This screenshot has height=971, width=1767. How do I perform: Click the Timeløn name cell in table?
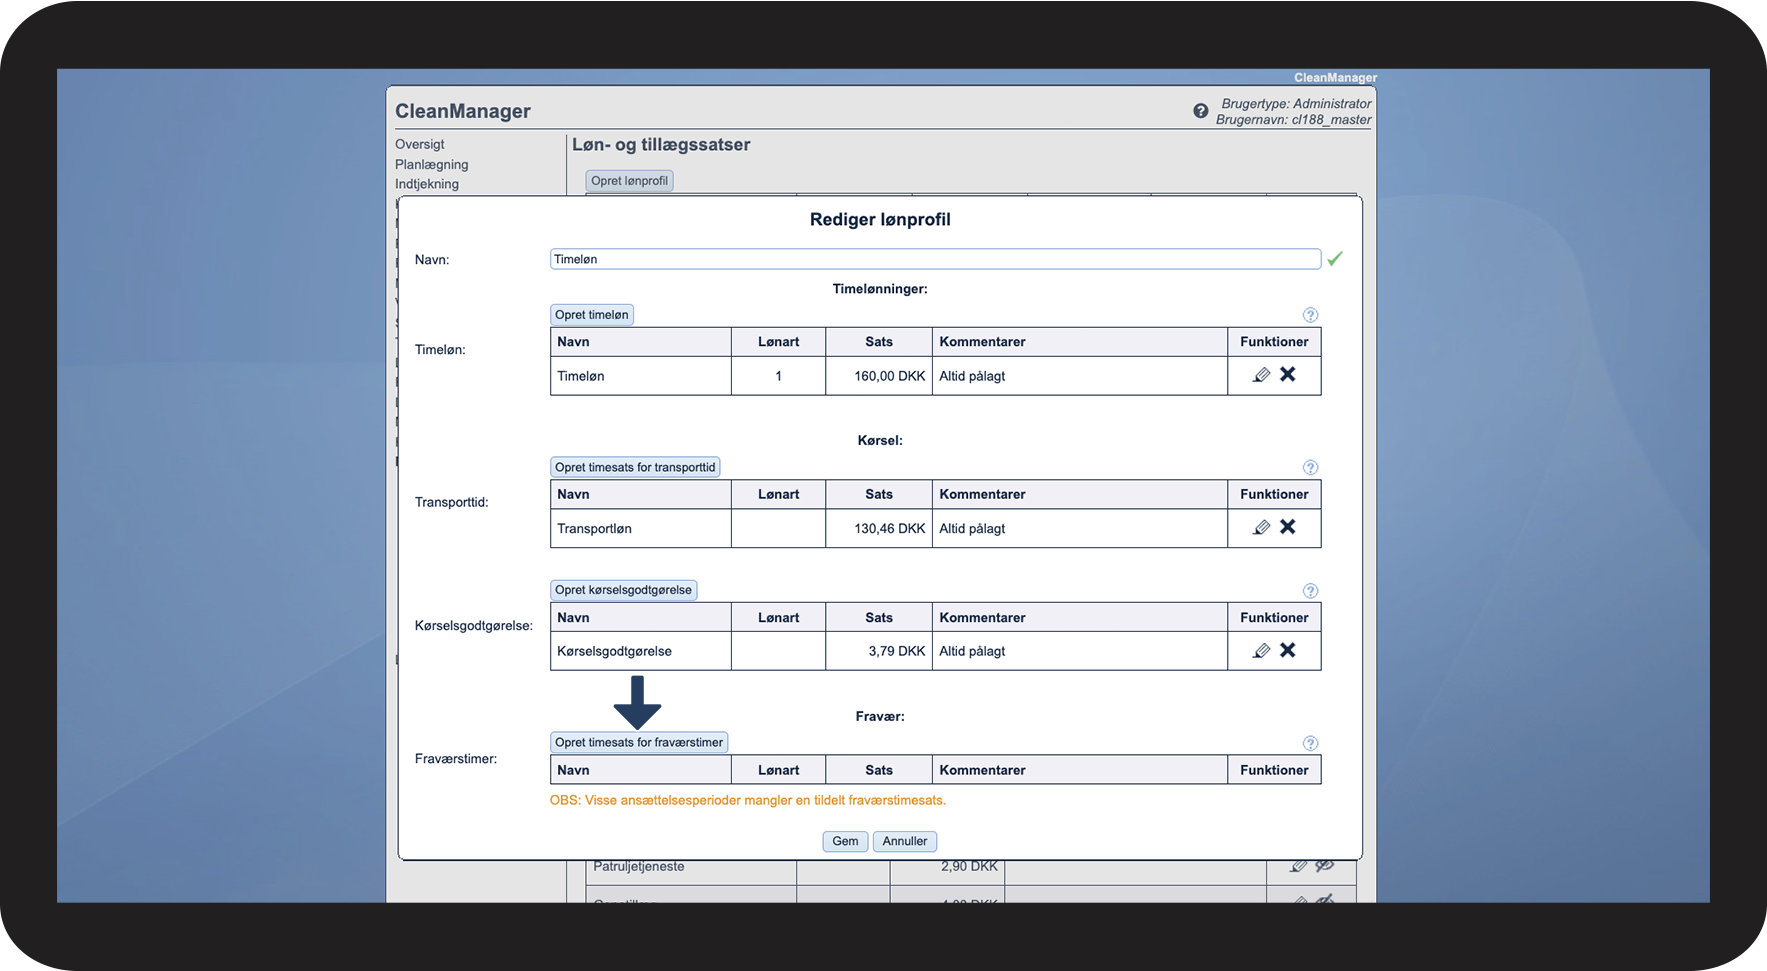[x=641, y=376]
